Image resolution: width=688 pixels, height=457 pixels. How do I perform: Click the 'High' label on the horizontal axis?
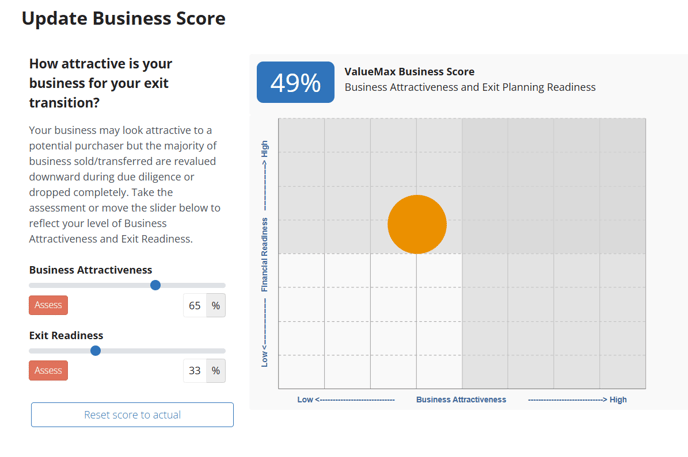click(617, 399)
